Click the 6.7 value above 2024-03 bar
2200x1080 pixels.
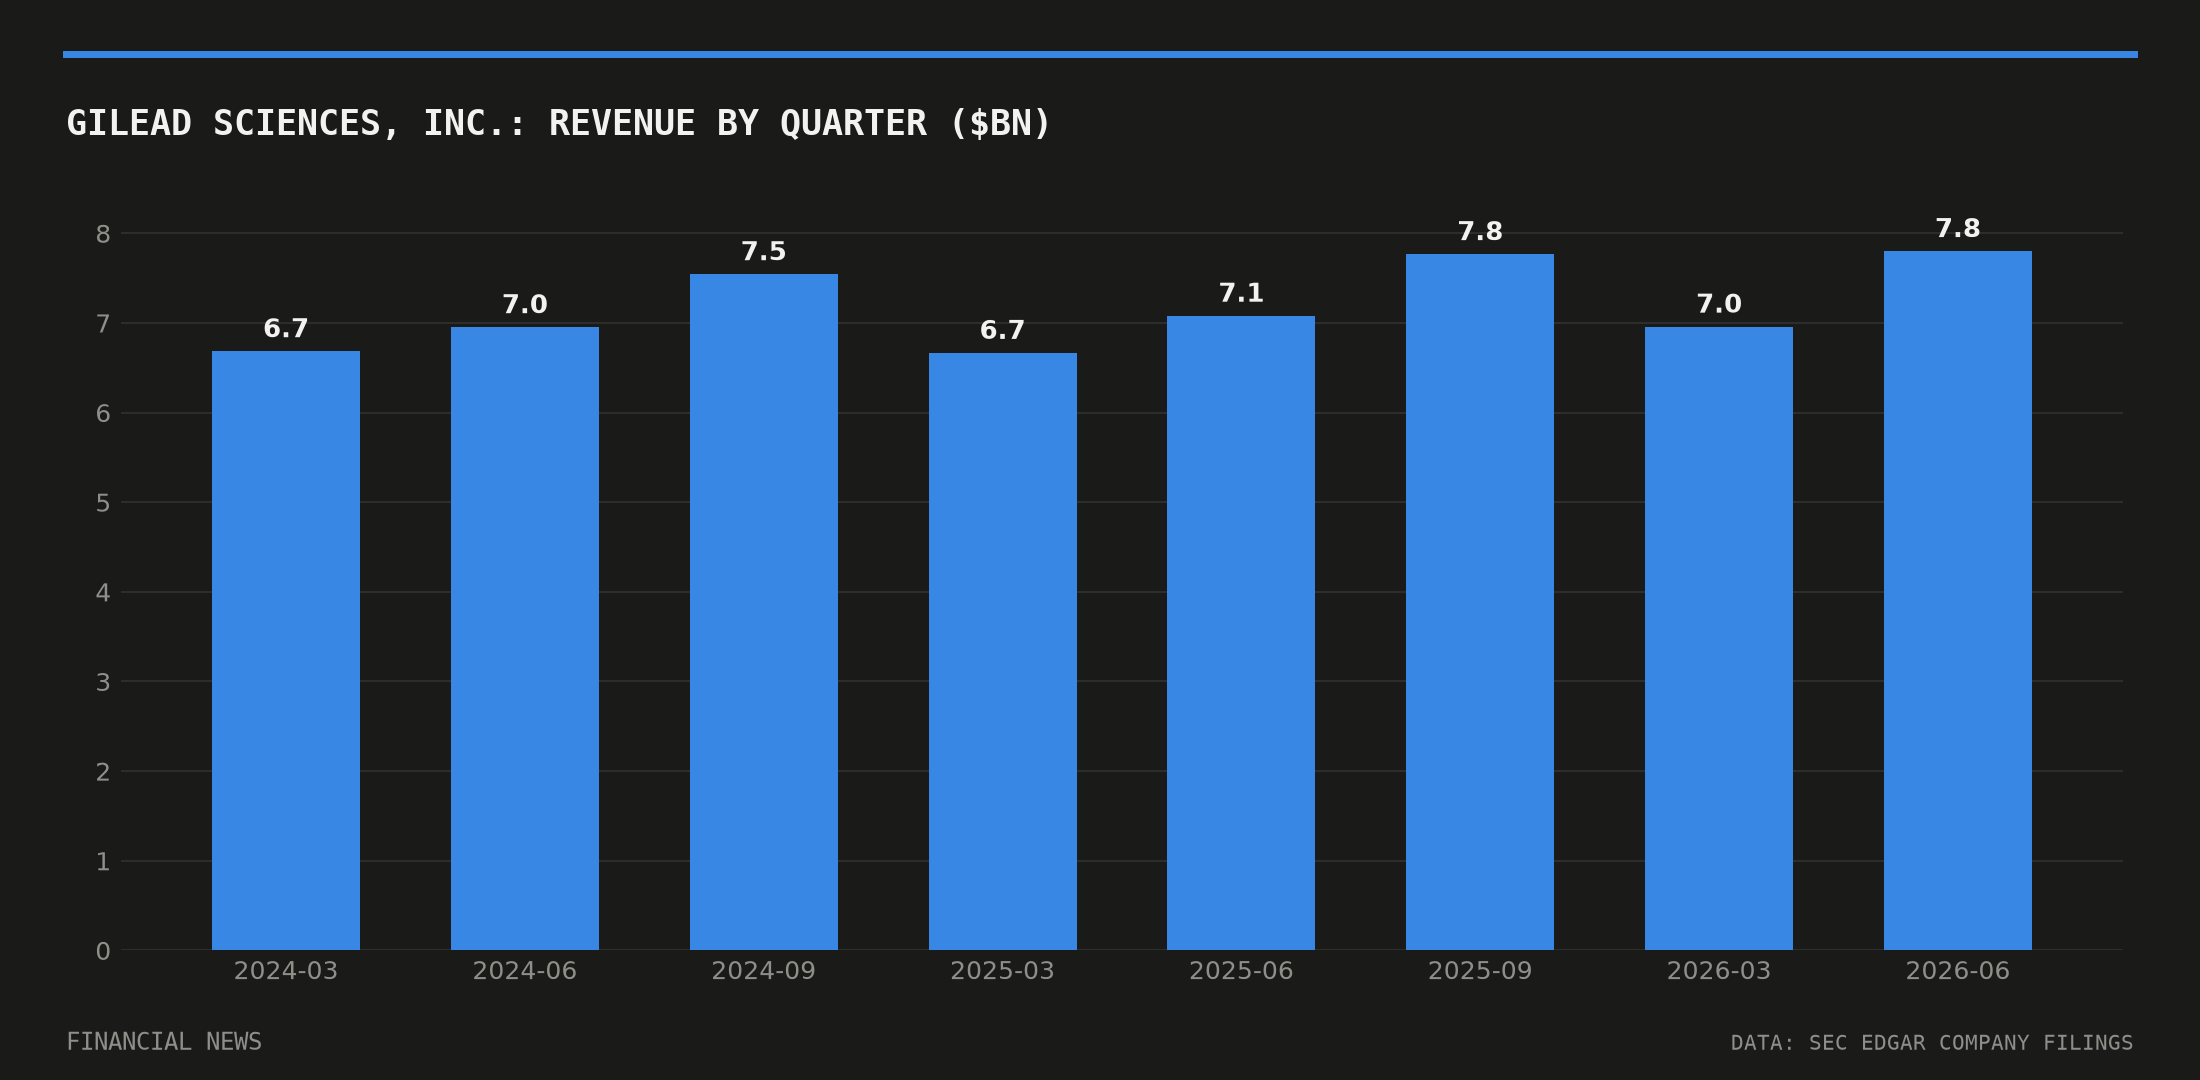coord(286,329)
